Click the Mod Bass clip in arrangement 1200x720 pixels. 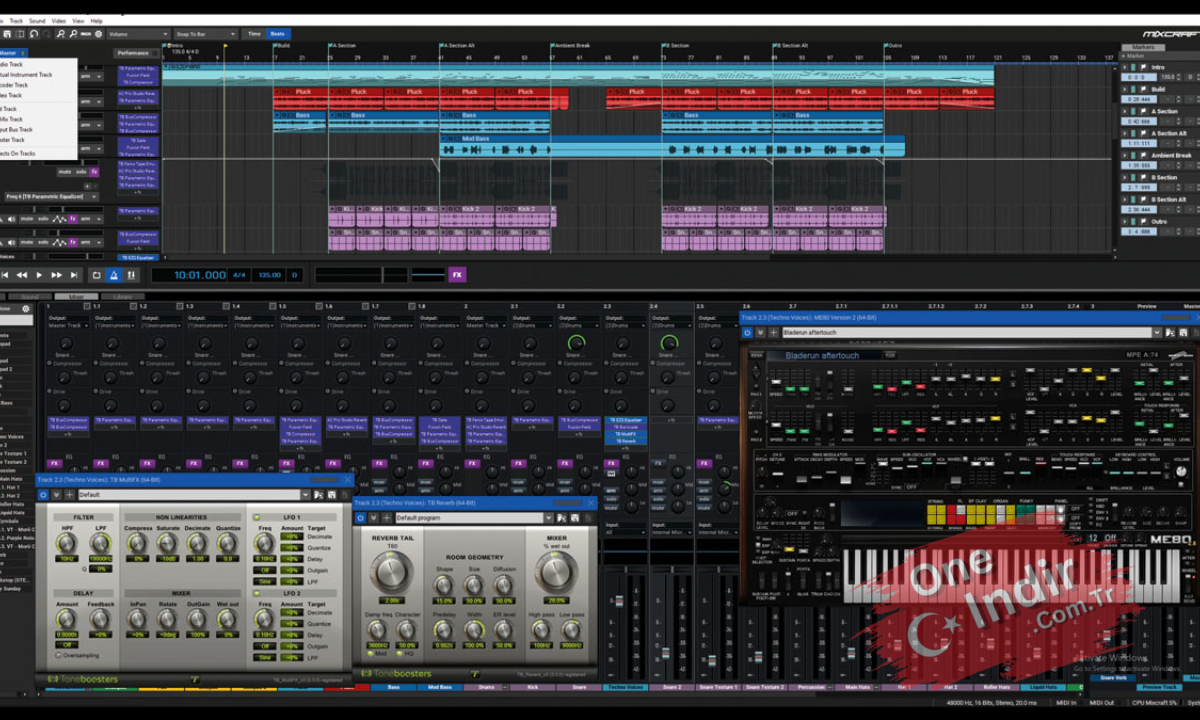671,146
